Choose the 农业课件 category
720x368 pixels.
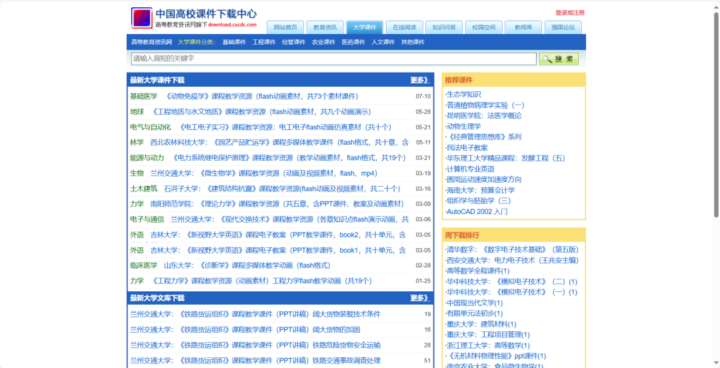click(323, 42)
